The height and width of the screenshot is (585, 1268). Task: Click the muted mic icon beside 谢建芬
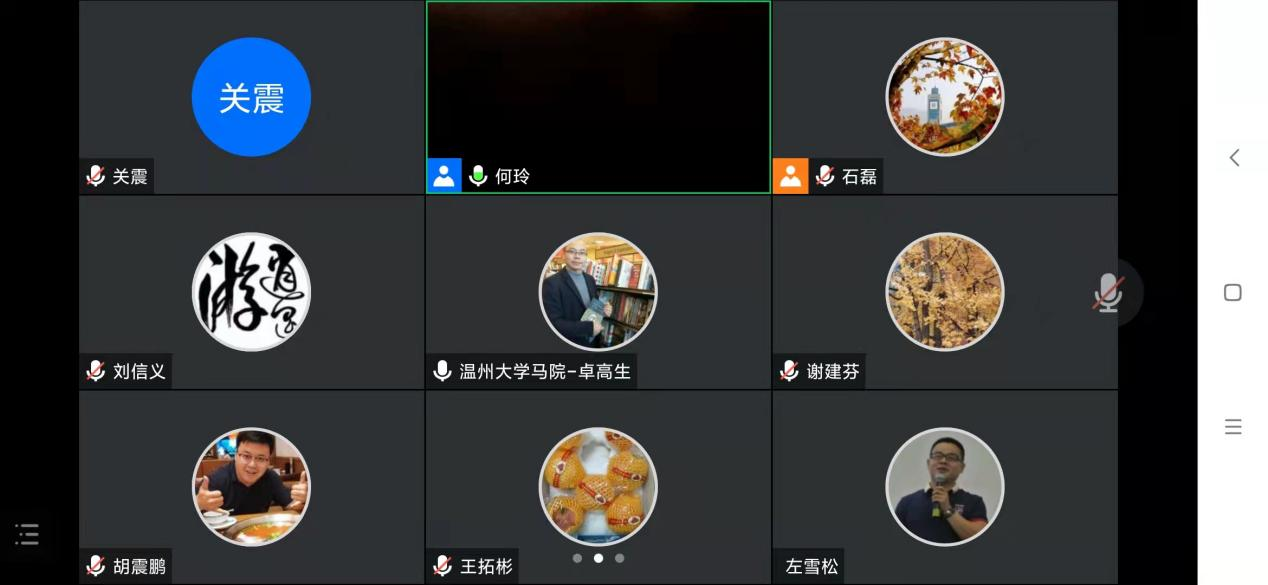tap(790, 371)
